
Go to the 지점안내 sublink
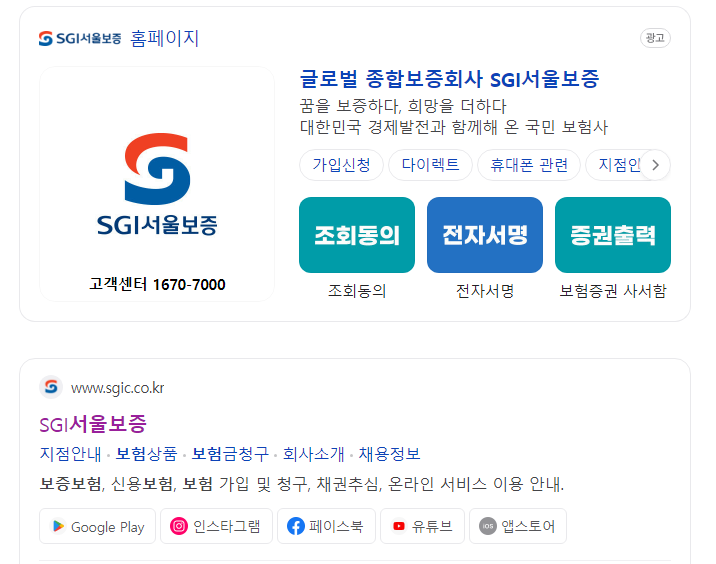[70, 453]
